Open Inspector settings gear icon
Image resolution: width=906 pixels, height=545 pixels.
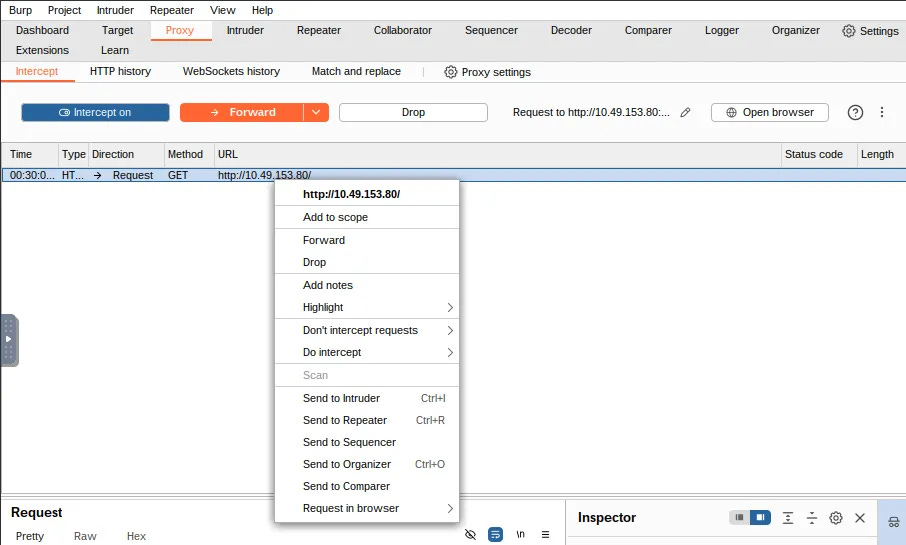tap(836, 518)
